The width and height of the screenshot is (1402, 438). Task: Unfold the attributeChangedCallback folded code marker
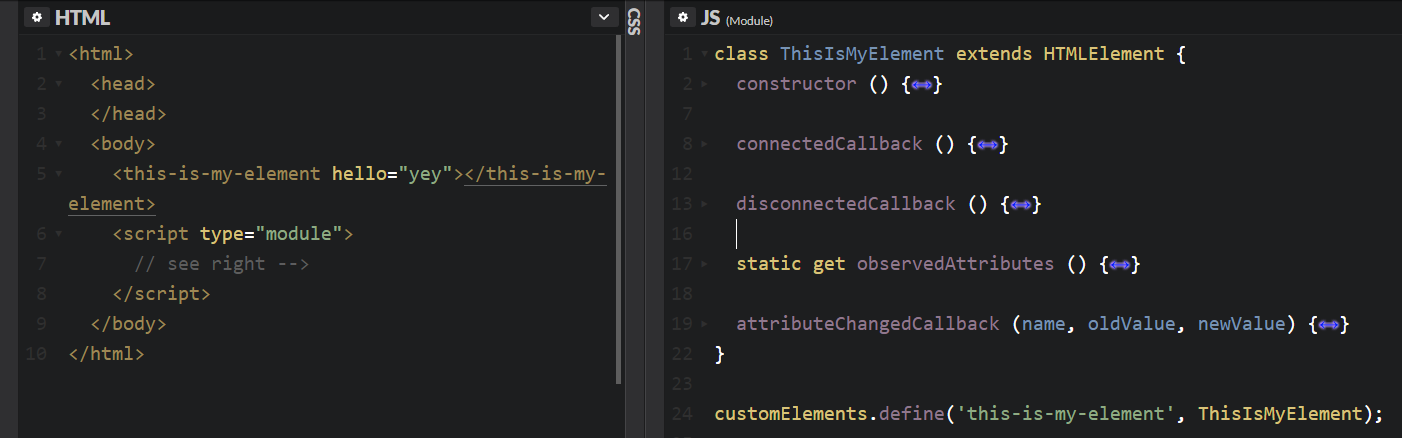click(x=1328, y=325)
